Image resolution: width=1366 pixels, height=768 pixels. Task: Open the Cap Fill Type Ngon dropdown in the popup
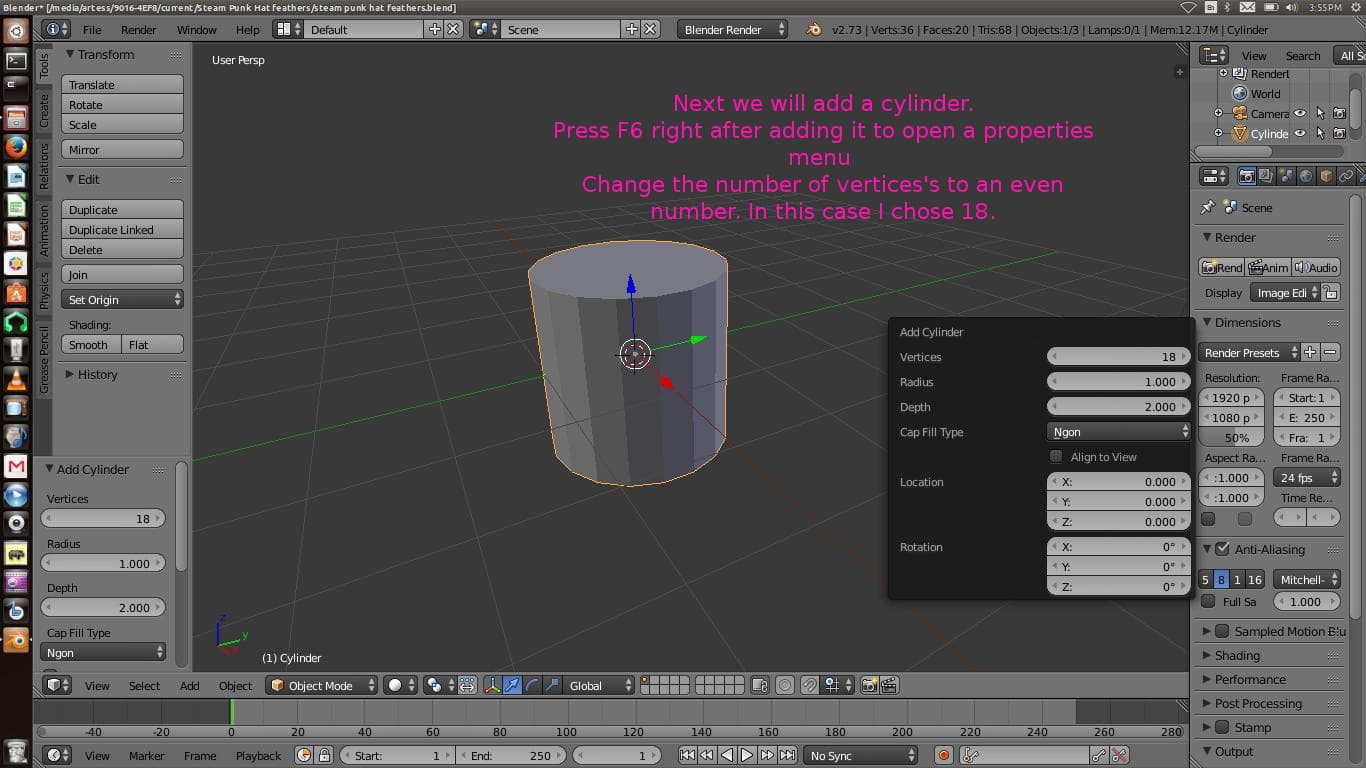(x=1118, y=431)
